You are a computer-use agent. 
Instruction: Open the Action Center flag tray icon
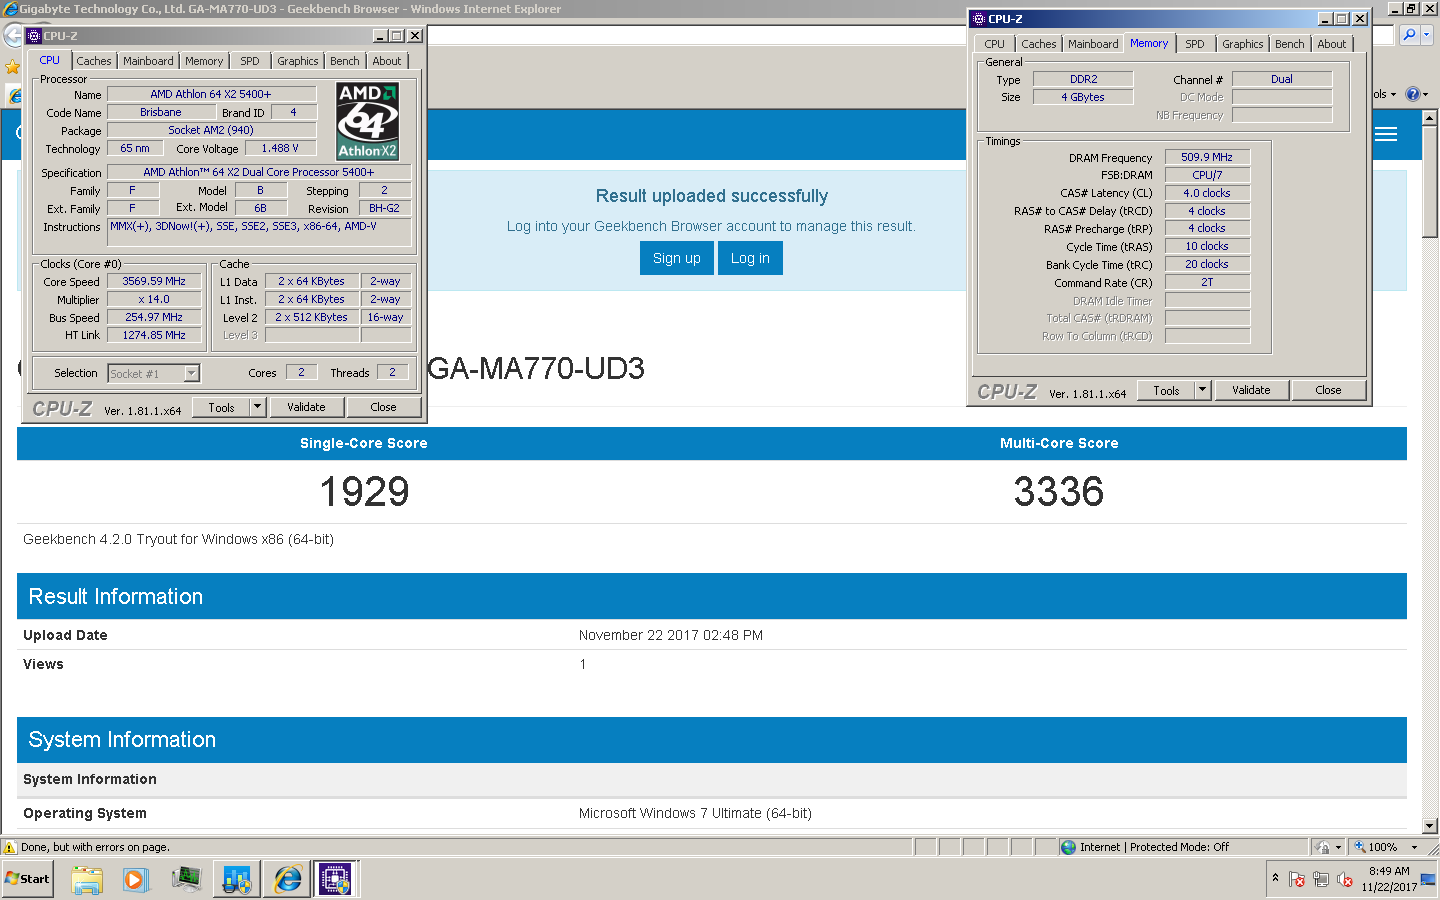pyautogui.click(x=1297, y=880)
